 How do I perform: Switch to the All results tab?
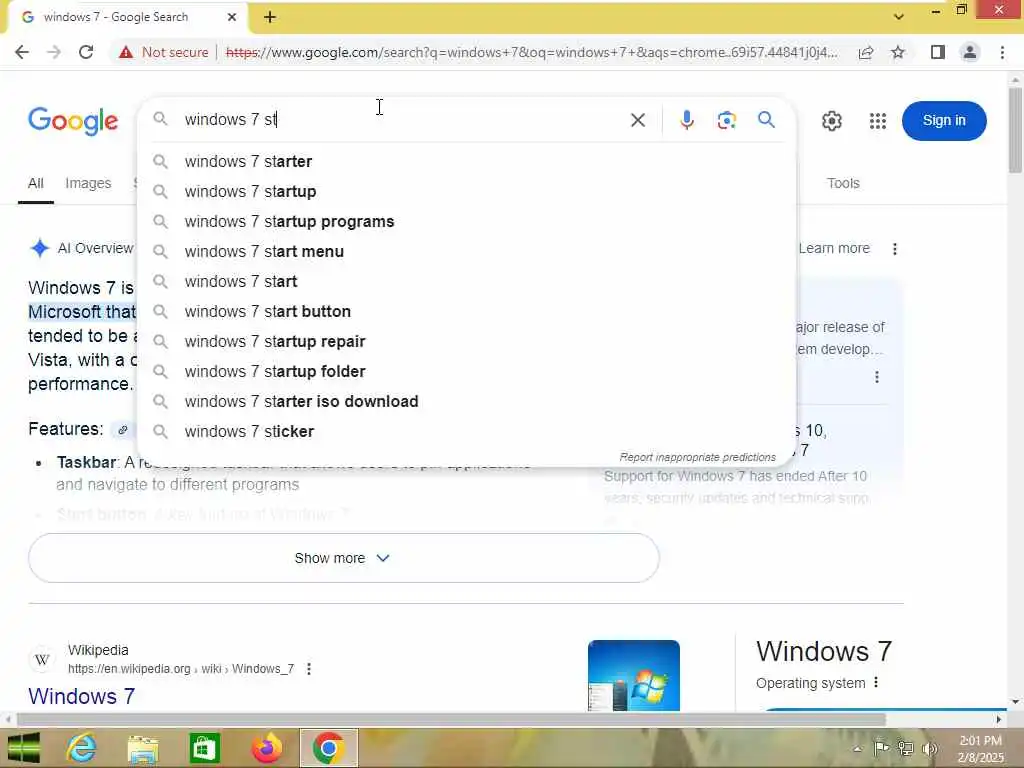click(x=36, y=184)
